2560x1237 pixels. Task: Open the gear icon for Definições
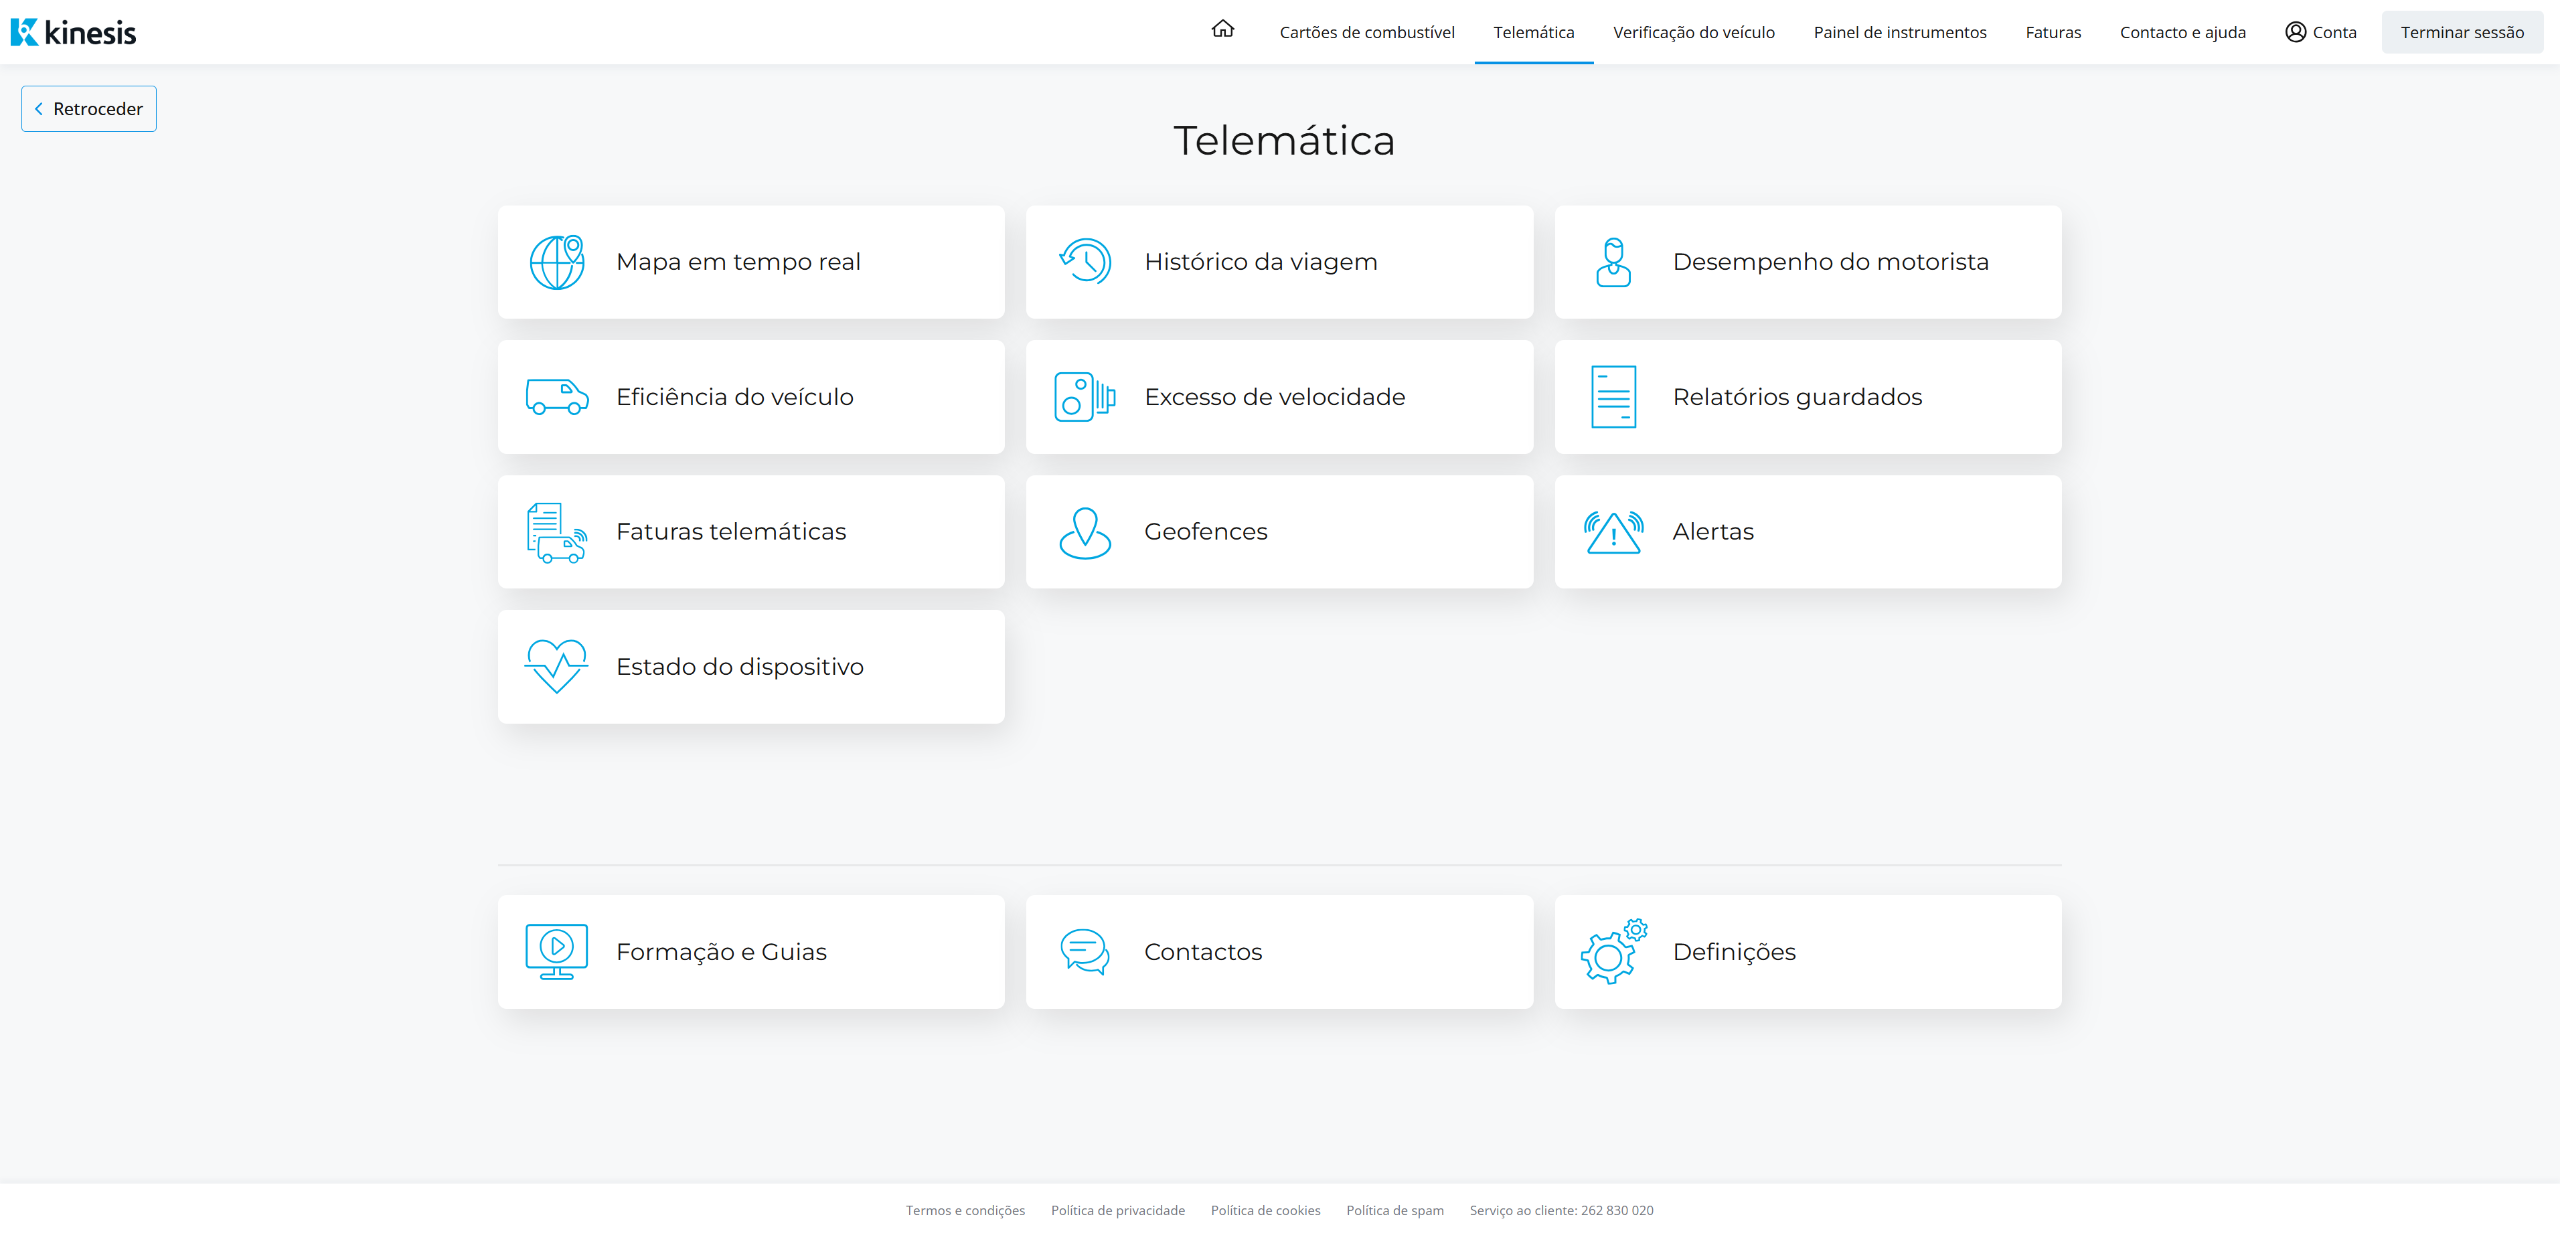click(x=1613, y=952)
